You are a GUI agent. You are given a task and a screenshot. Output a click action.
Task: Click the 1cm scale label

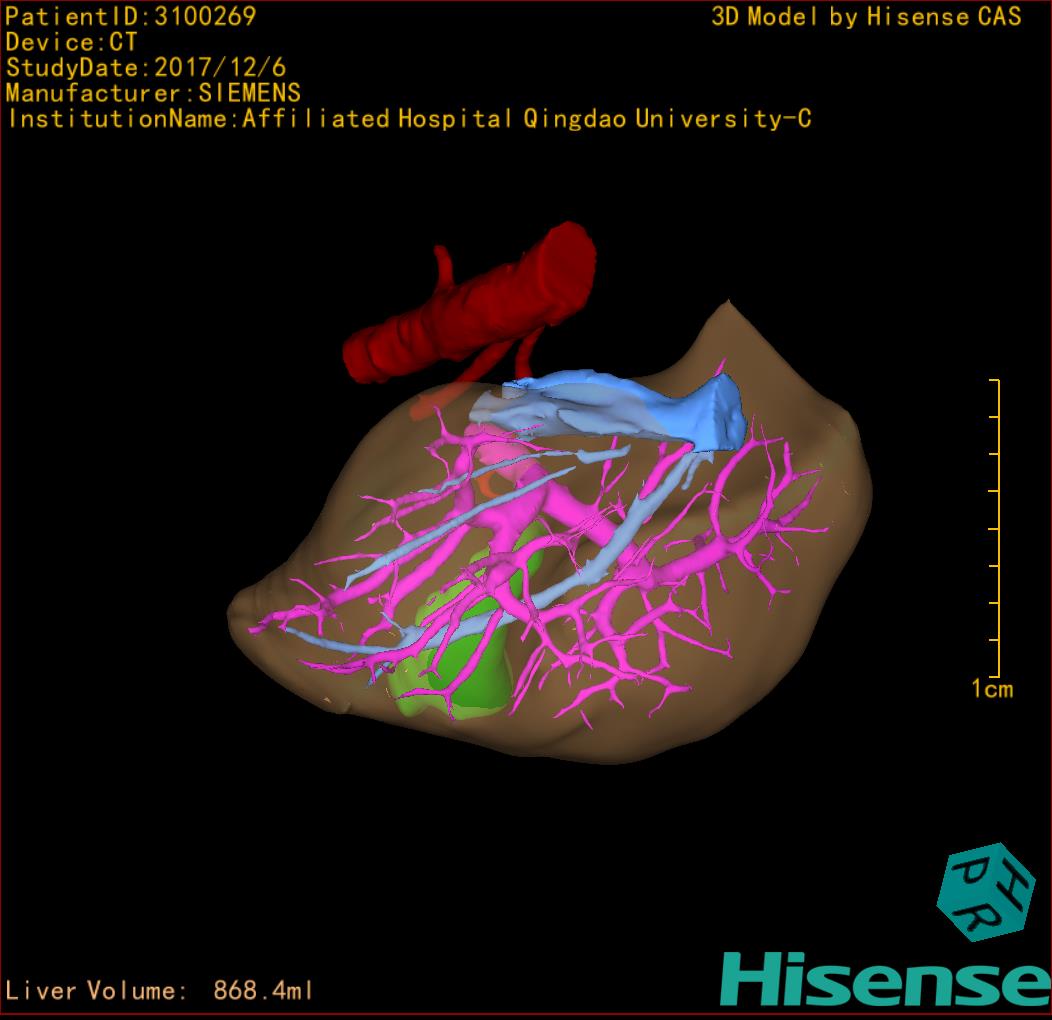[x=991, y=689]
